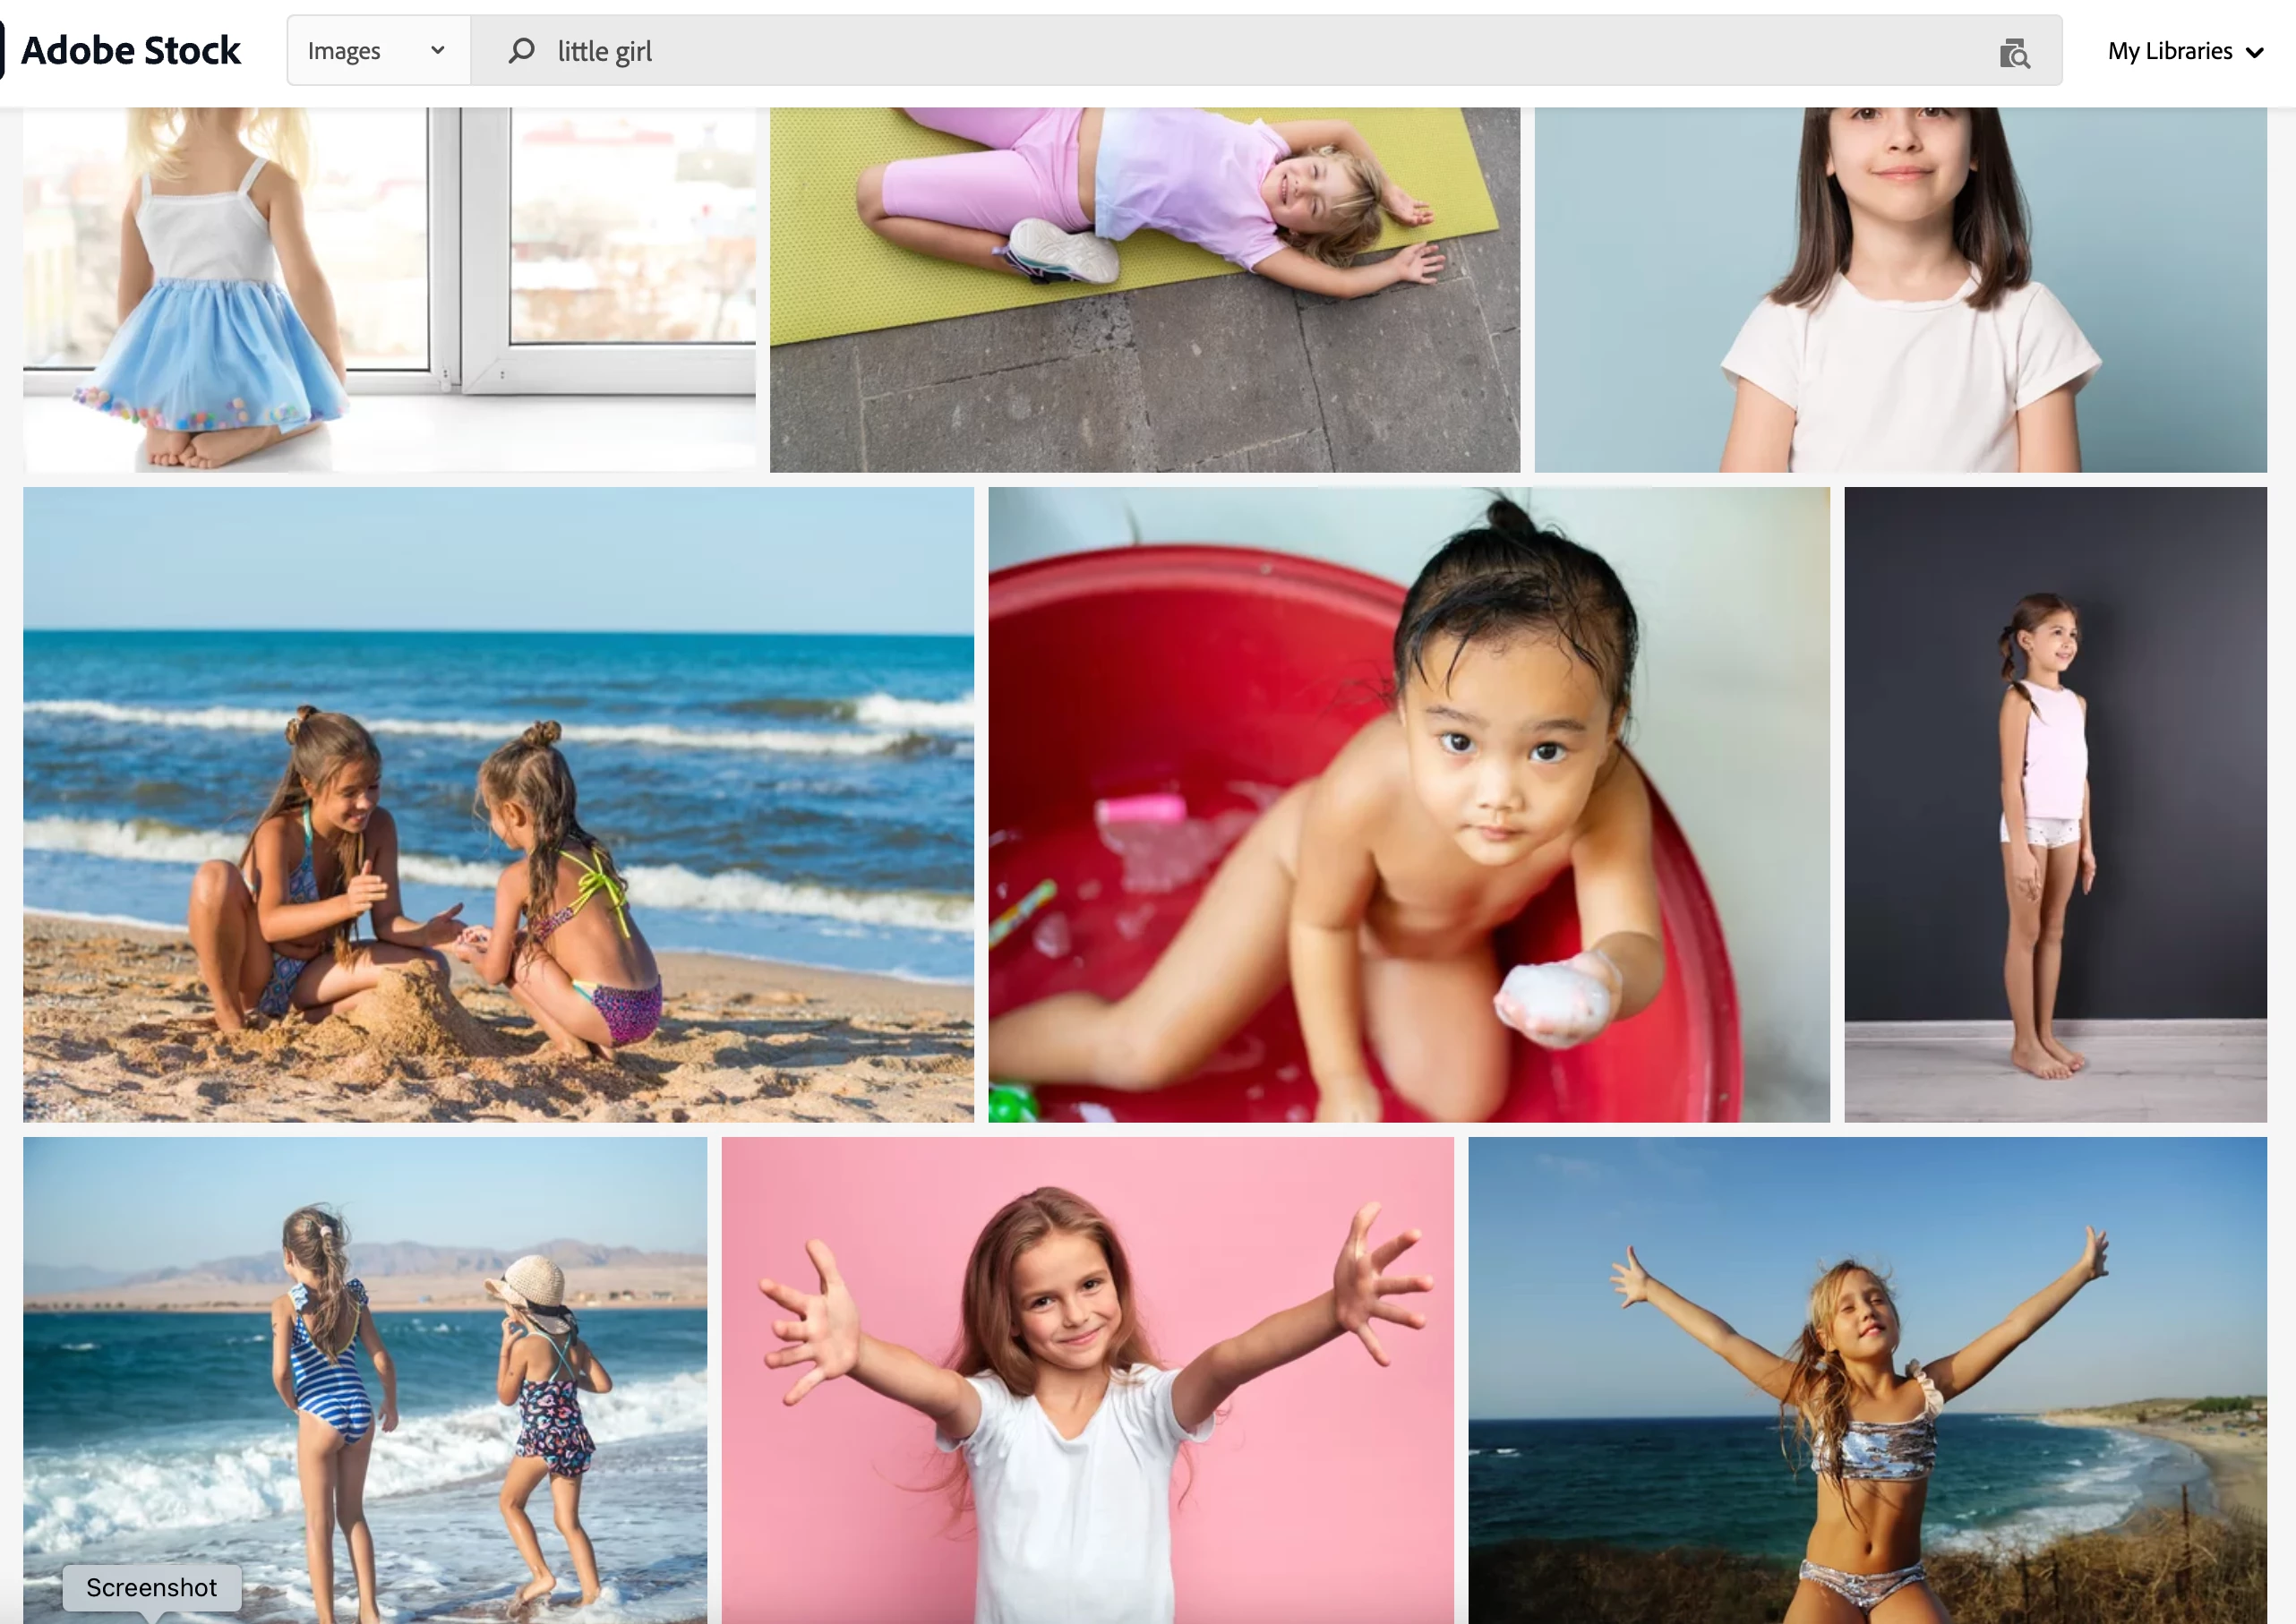Click empty area of the search field

click(1300, 50)
